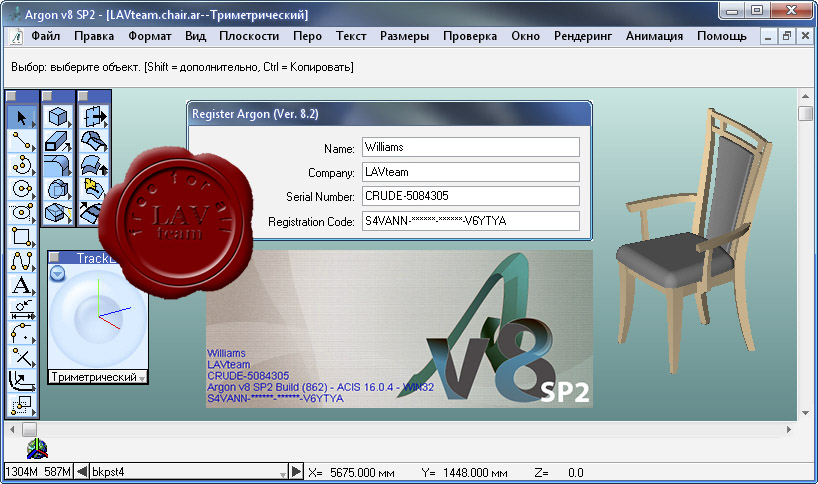
Task: Minimize the inner document window
Action: pos(767,36)
